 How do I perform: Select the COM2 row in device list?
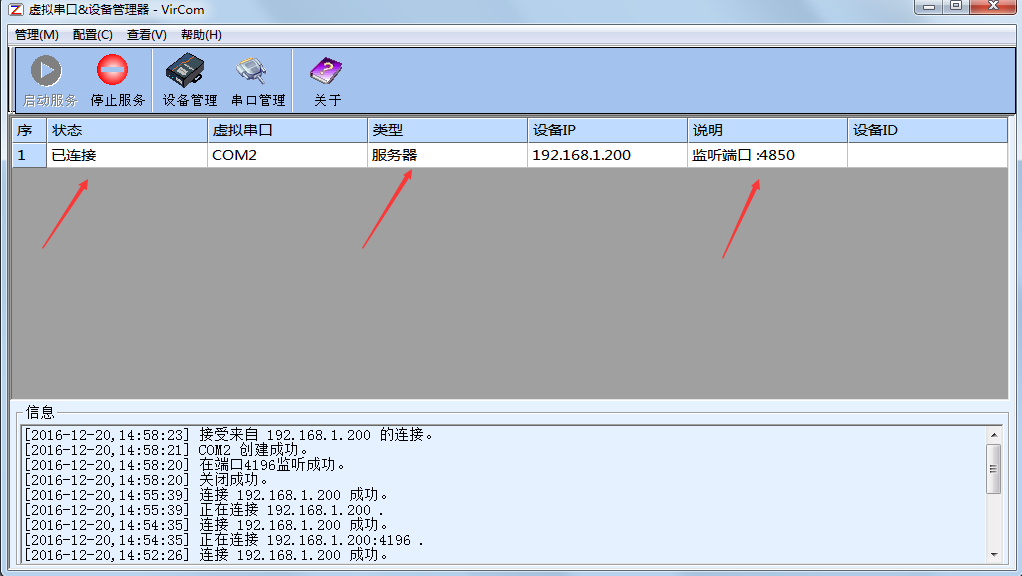click(287, 156)
